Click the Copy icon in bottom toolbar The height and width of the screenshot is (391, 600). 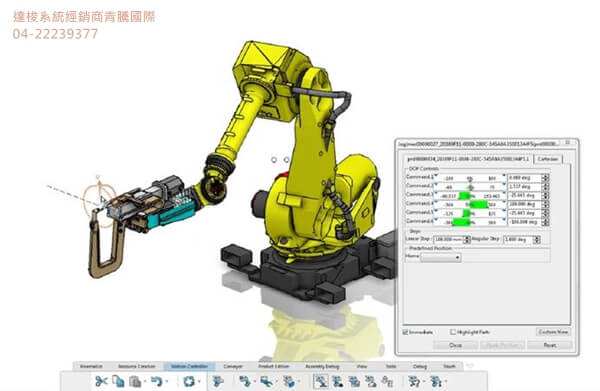pos(118,381)
